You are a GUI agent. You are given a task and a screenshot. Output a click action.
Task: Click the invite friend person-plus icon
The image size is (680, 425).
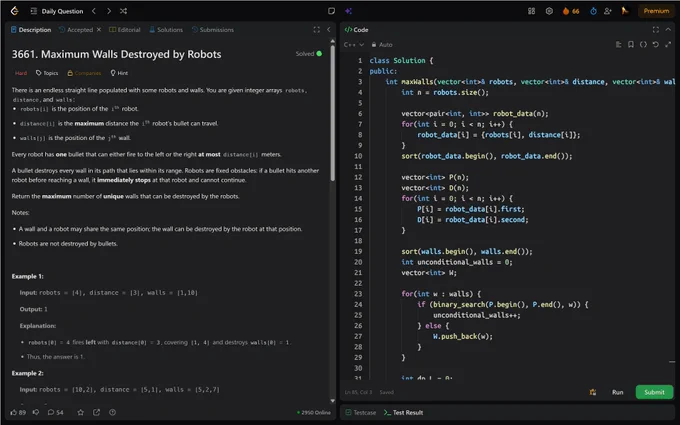coord(608,11)
